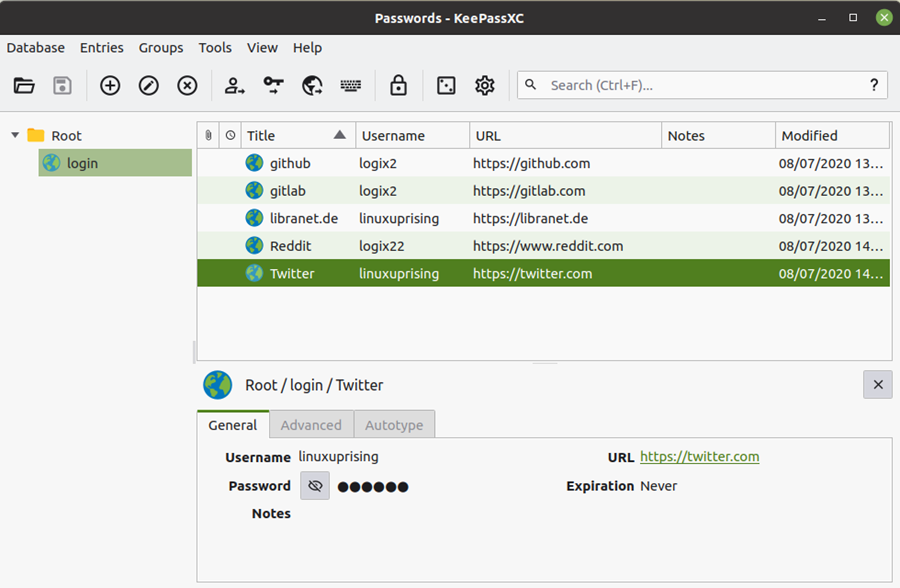Open settings gear icon

pyautogui.click(x=485, y=86)
